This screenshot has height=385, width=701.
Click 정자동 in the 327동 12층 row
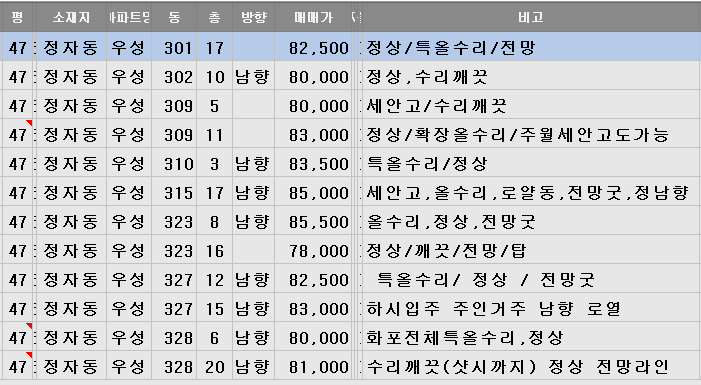pos(71,280)
